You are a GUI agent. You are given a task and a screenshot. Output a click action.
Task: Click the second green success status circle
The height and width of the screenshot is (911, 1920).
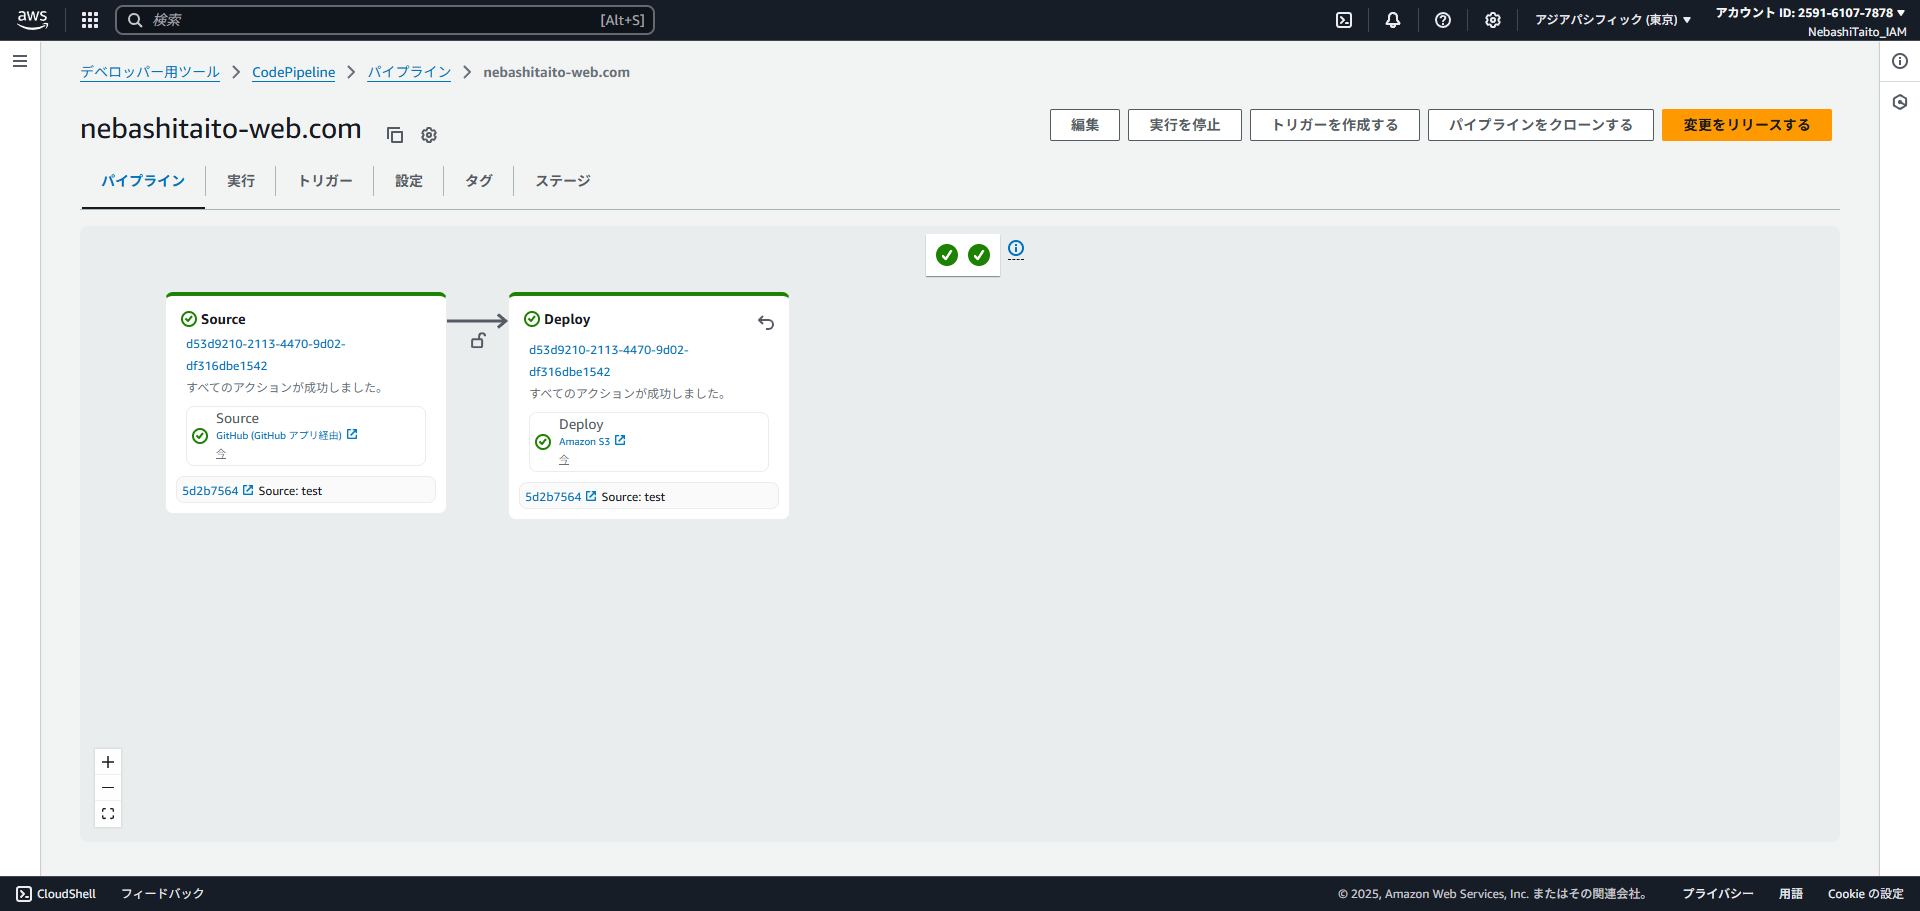point(979,255)
